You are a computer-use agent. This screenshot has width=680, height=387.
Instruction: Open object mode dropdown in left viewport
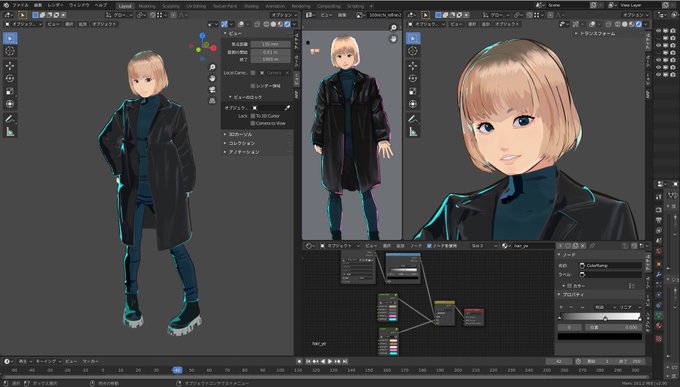coord(23,24)
